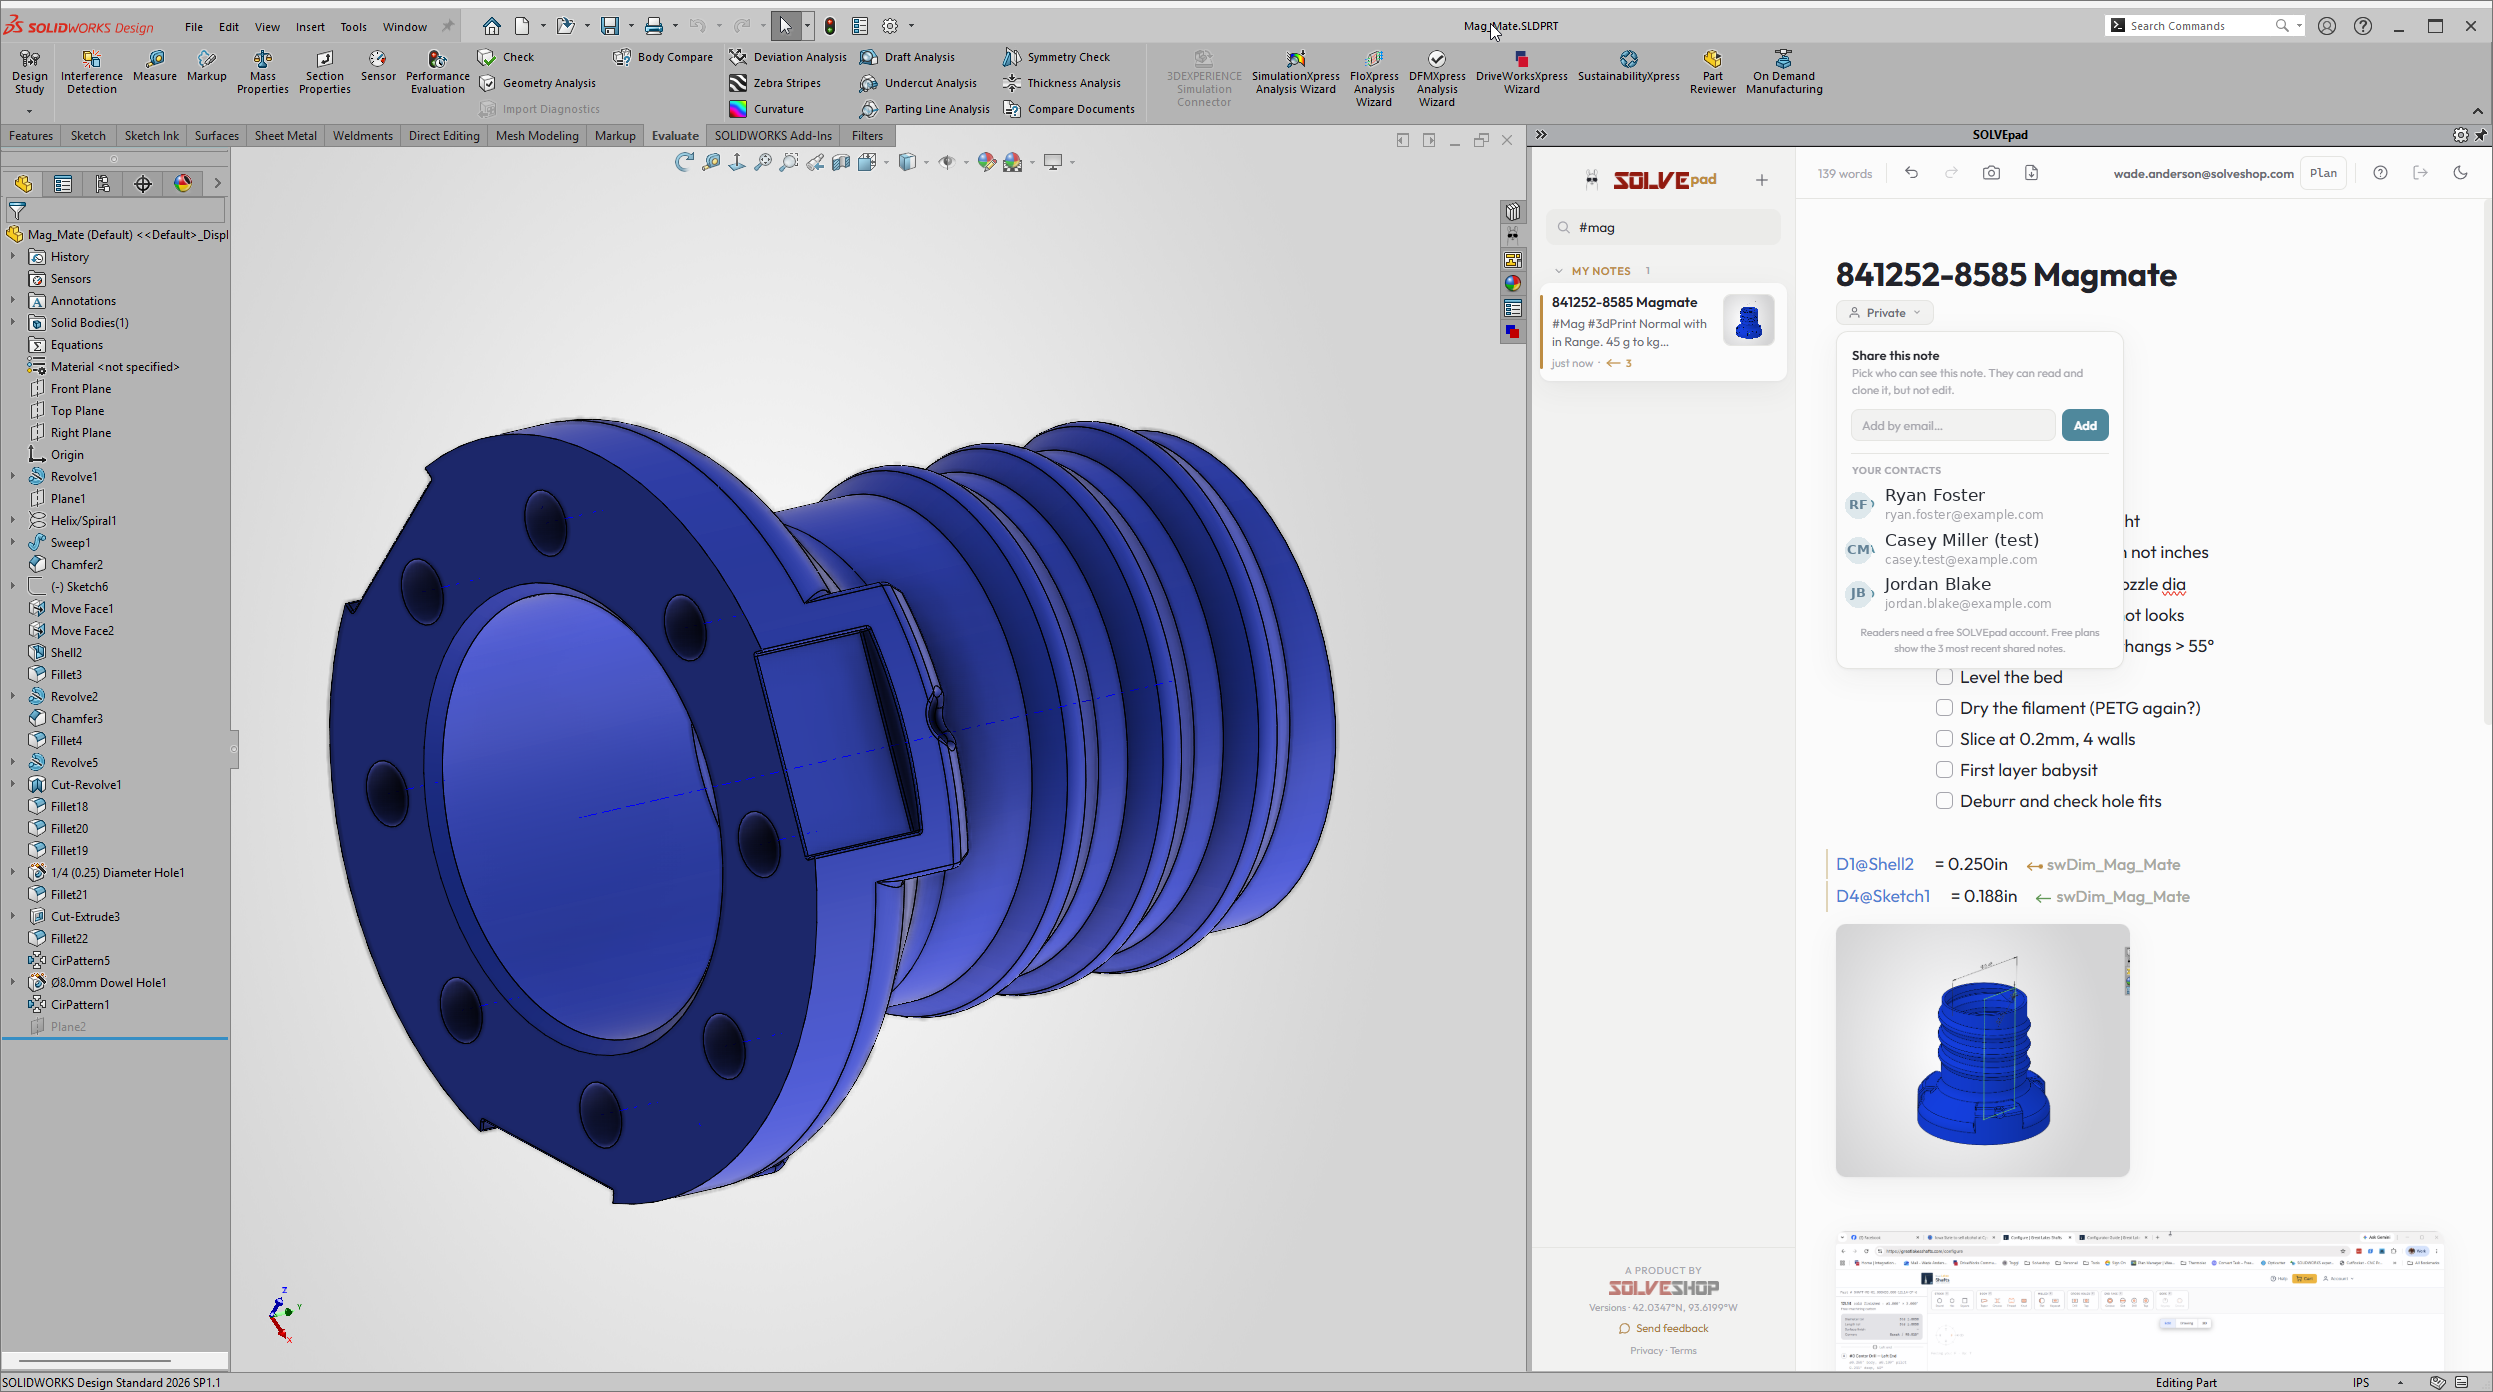Click Edit Appearance in heads-up toolbar
Image resolution: width=2493 pixels, height=1392 pixels.
[x=986, y=162]
